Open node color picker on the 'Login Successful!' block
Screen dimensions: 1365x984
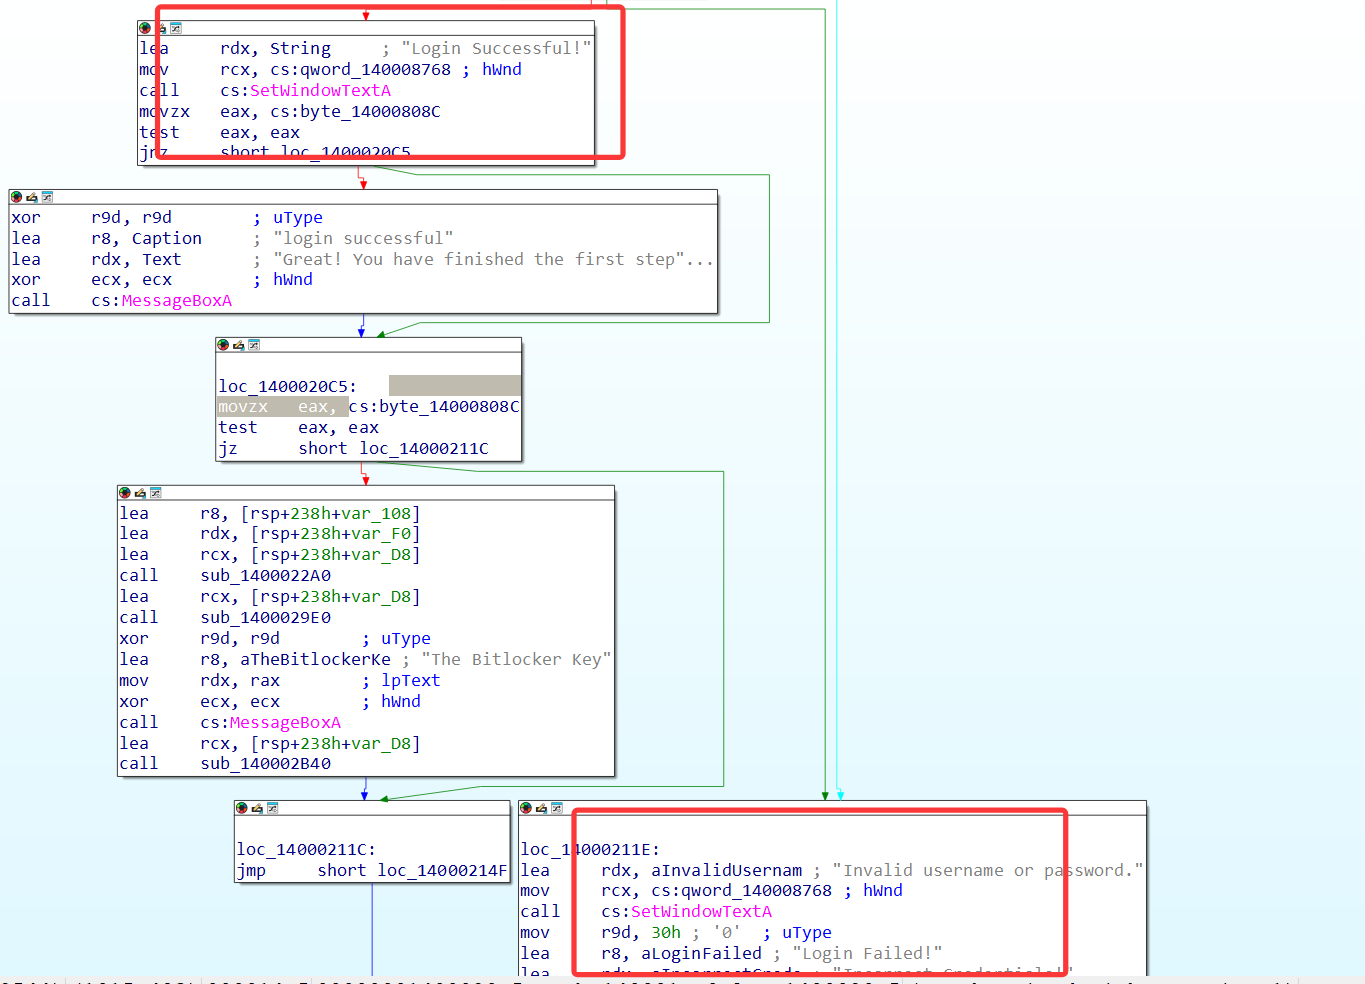[145, 28]
